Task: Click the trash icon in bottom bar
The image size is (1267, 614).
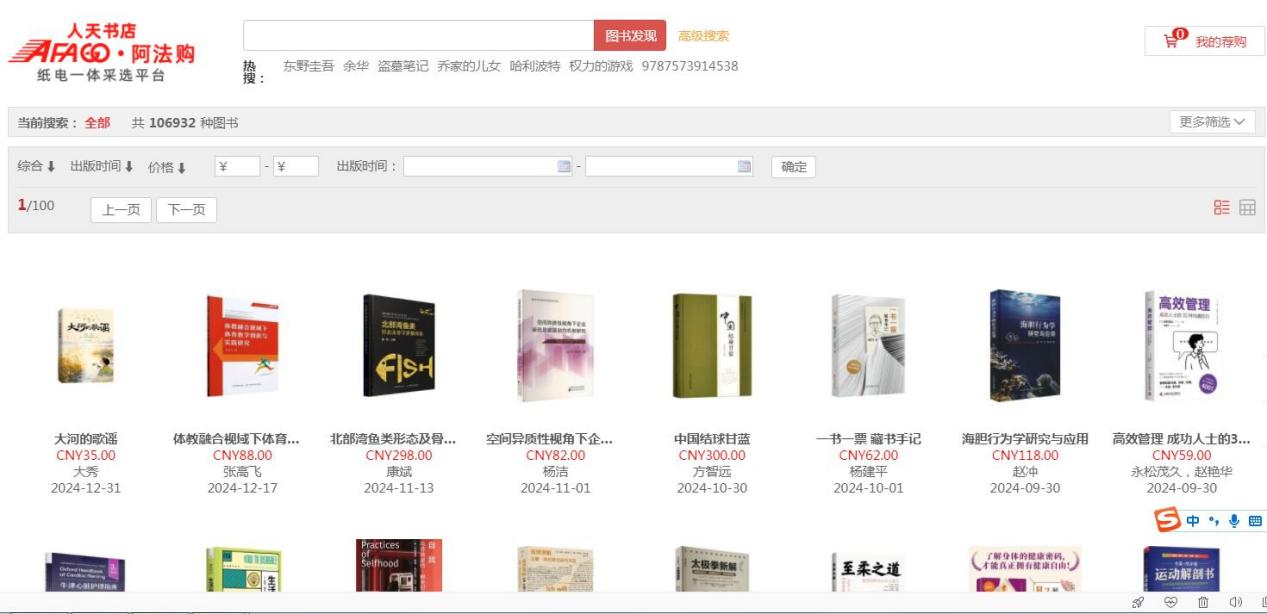Action: click(1203, 602)
